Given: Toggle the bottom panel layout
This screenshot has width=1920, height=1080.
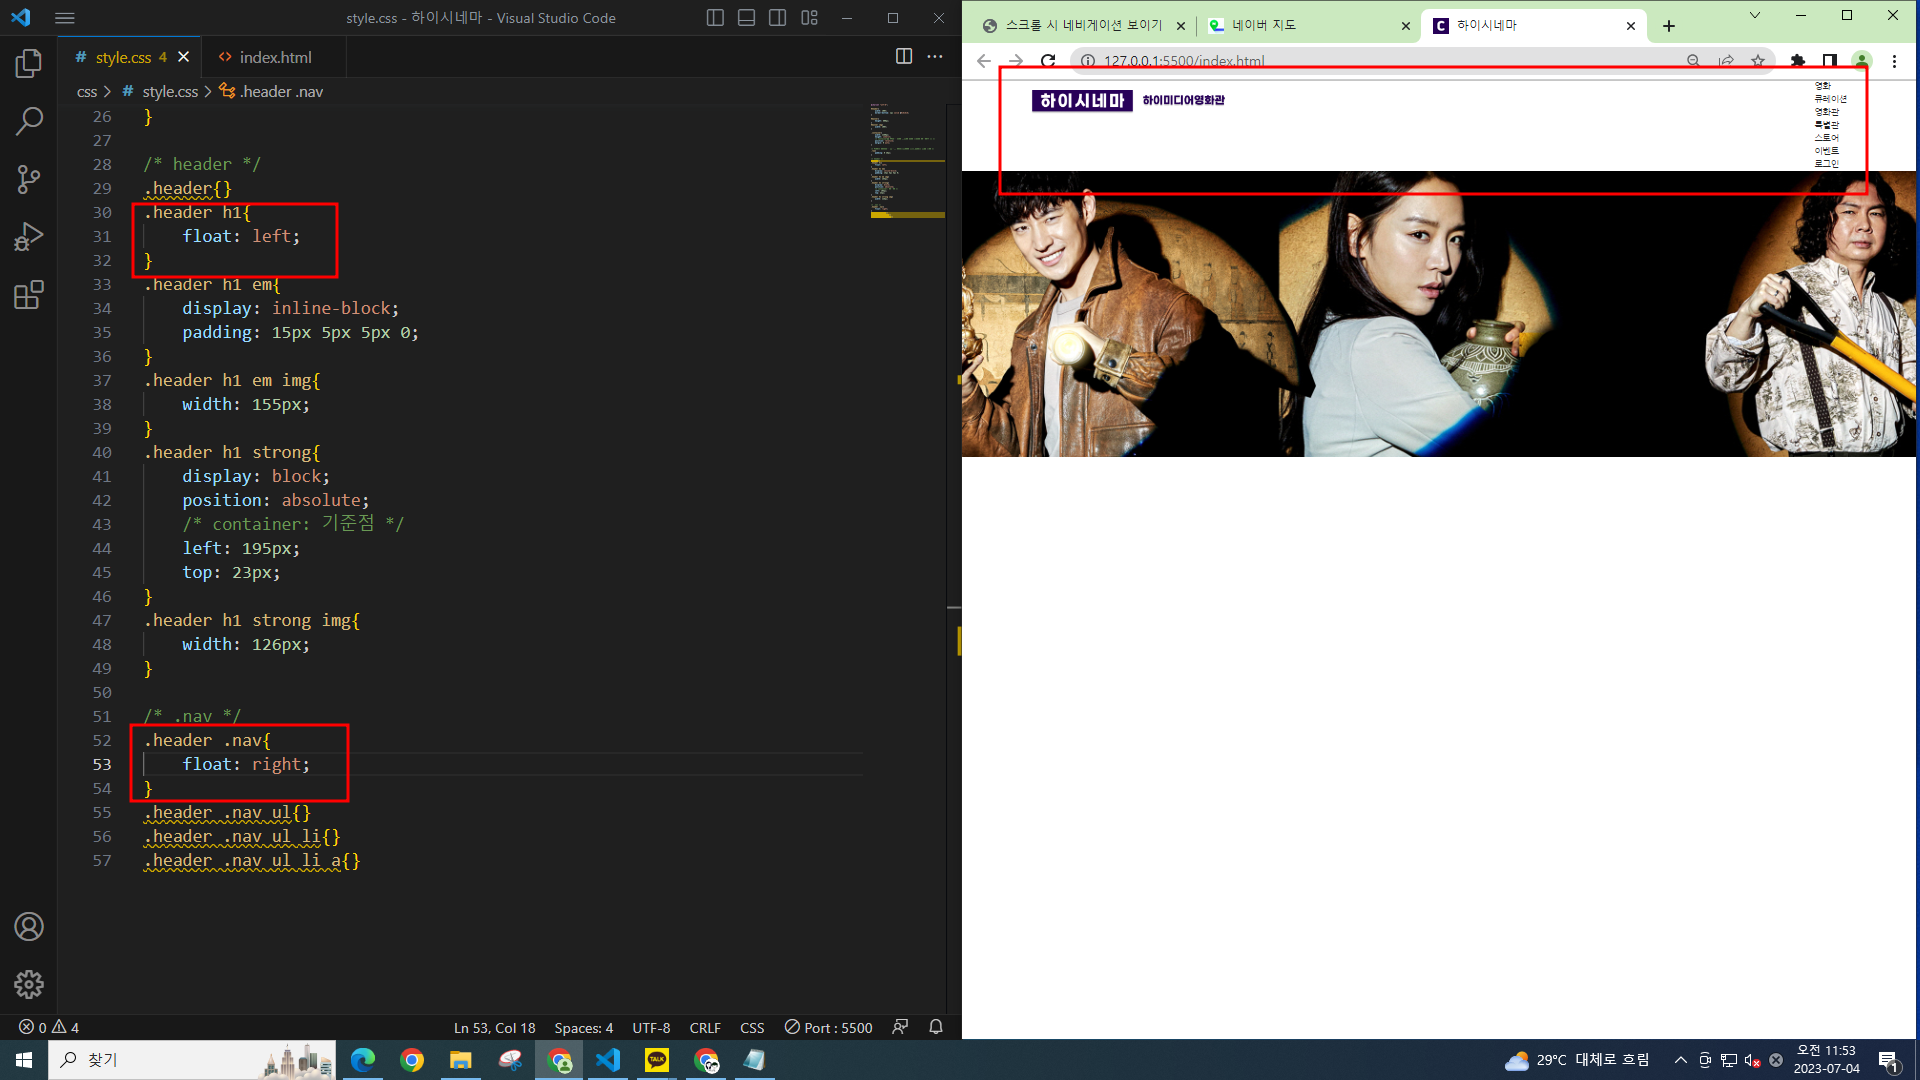Looking at the screenshot, I should point(746,18).
